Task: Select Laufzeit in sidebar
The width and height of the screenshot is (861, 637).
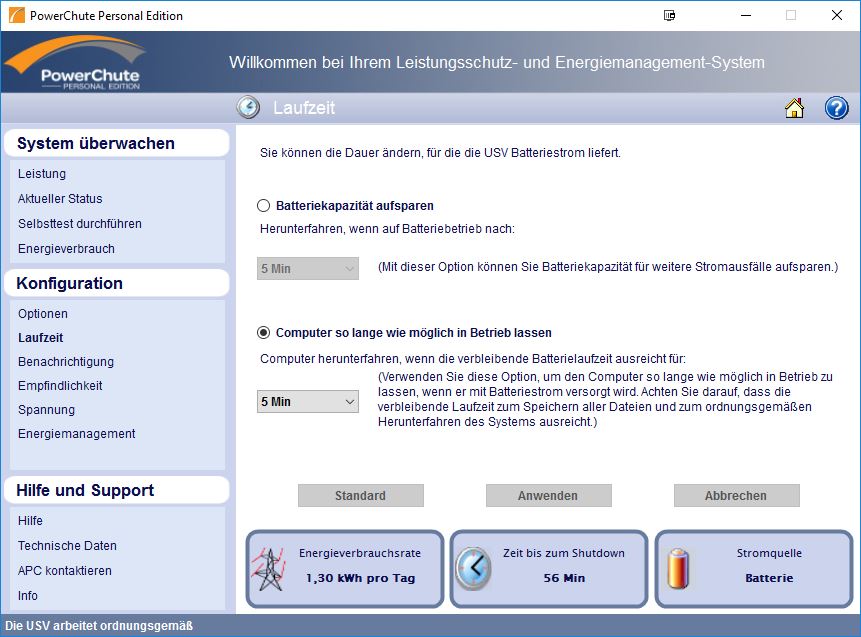Action: [x=41, y=338]
